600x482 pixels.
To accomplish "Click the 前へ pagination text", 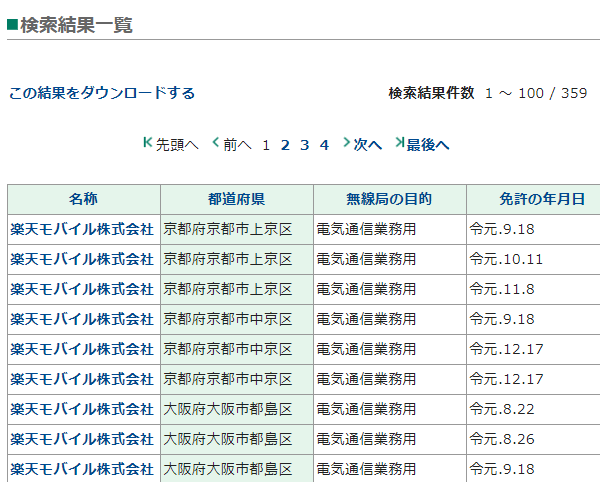I will click(238, 145).
